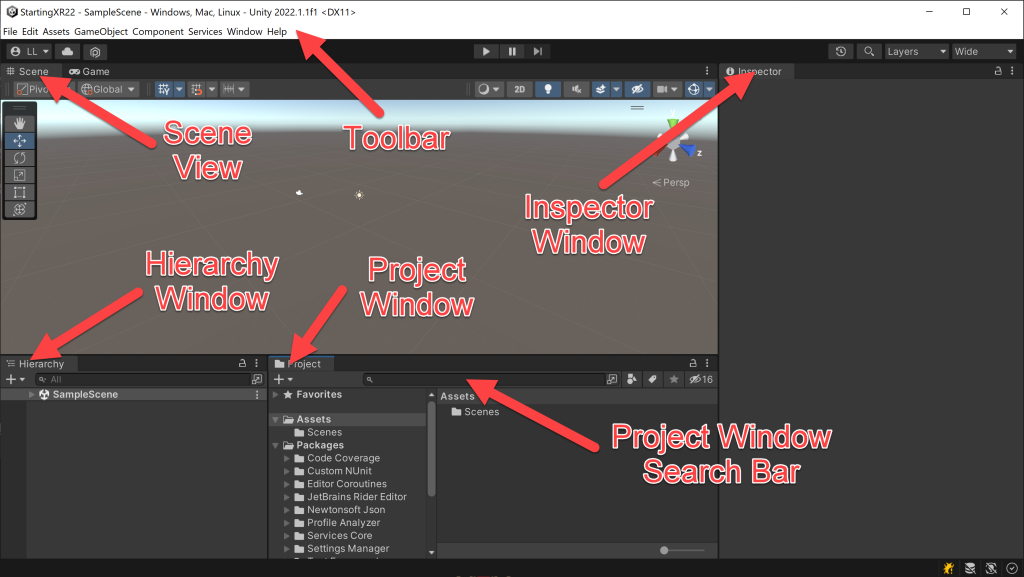Image resolution: width=1024 pixels, height=577 pixels.
Task: Open Unity Cloud services icon
Action: tap(67, 52)
